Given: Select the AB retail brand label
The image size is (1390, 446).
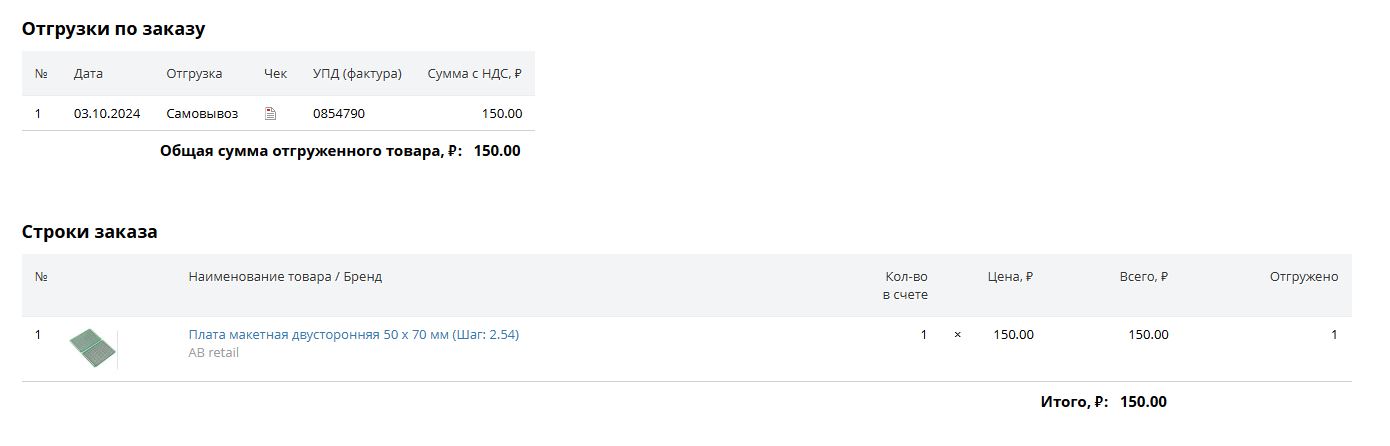Looking at the screenshot, I should [x=214, y=353].
